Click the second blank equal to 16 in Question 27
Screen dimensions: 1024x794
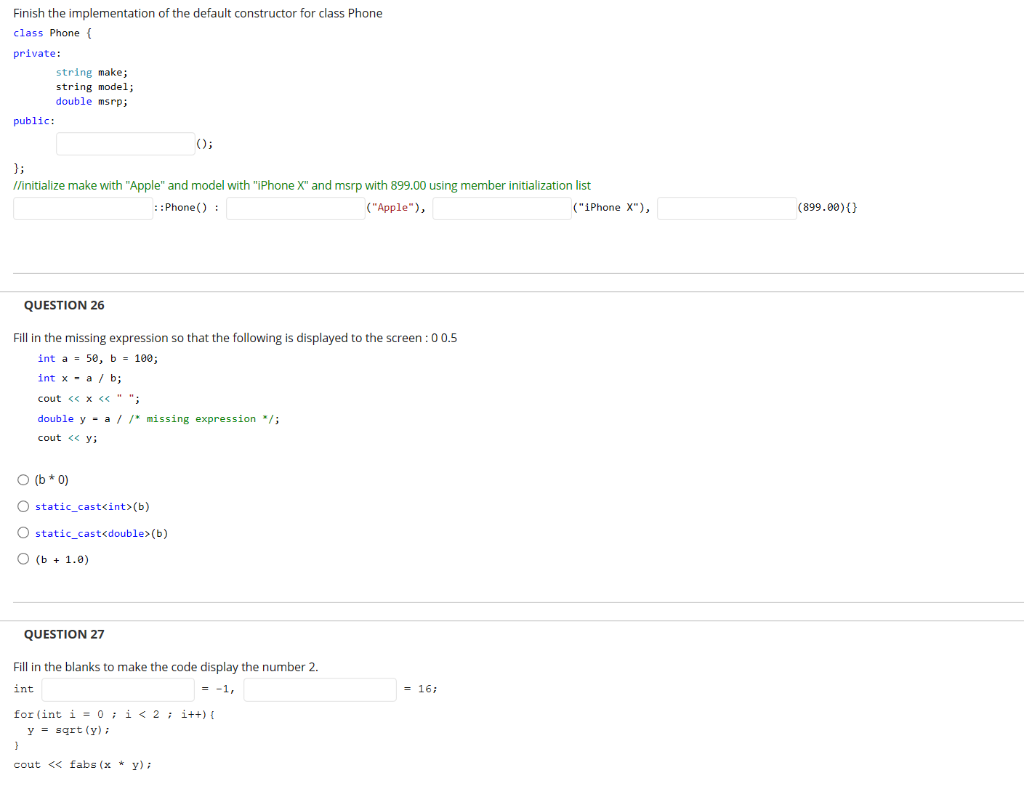[320, 689]
